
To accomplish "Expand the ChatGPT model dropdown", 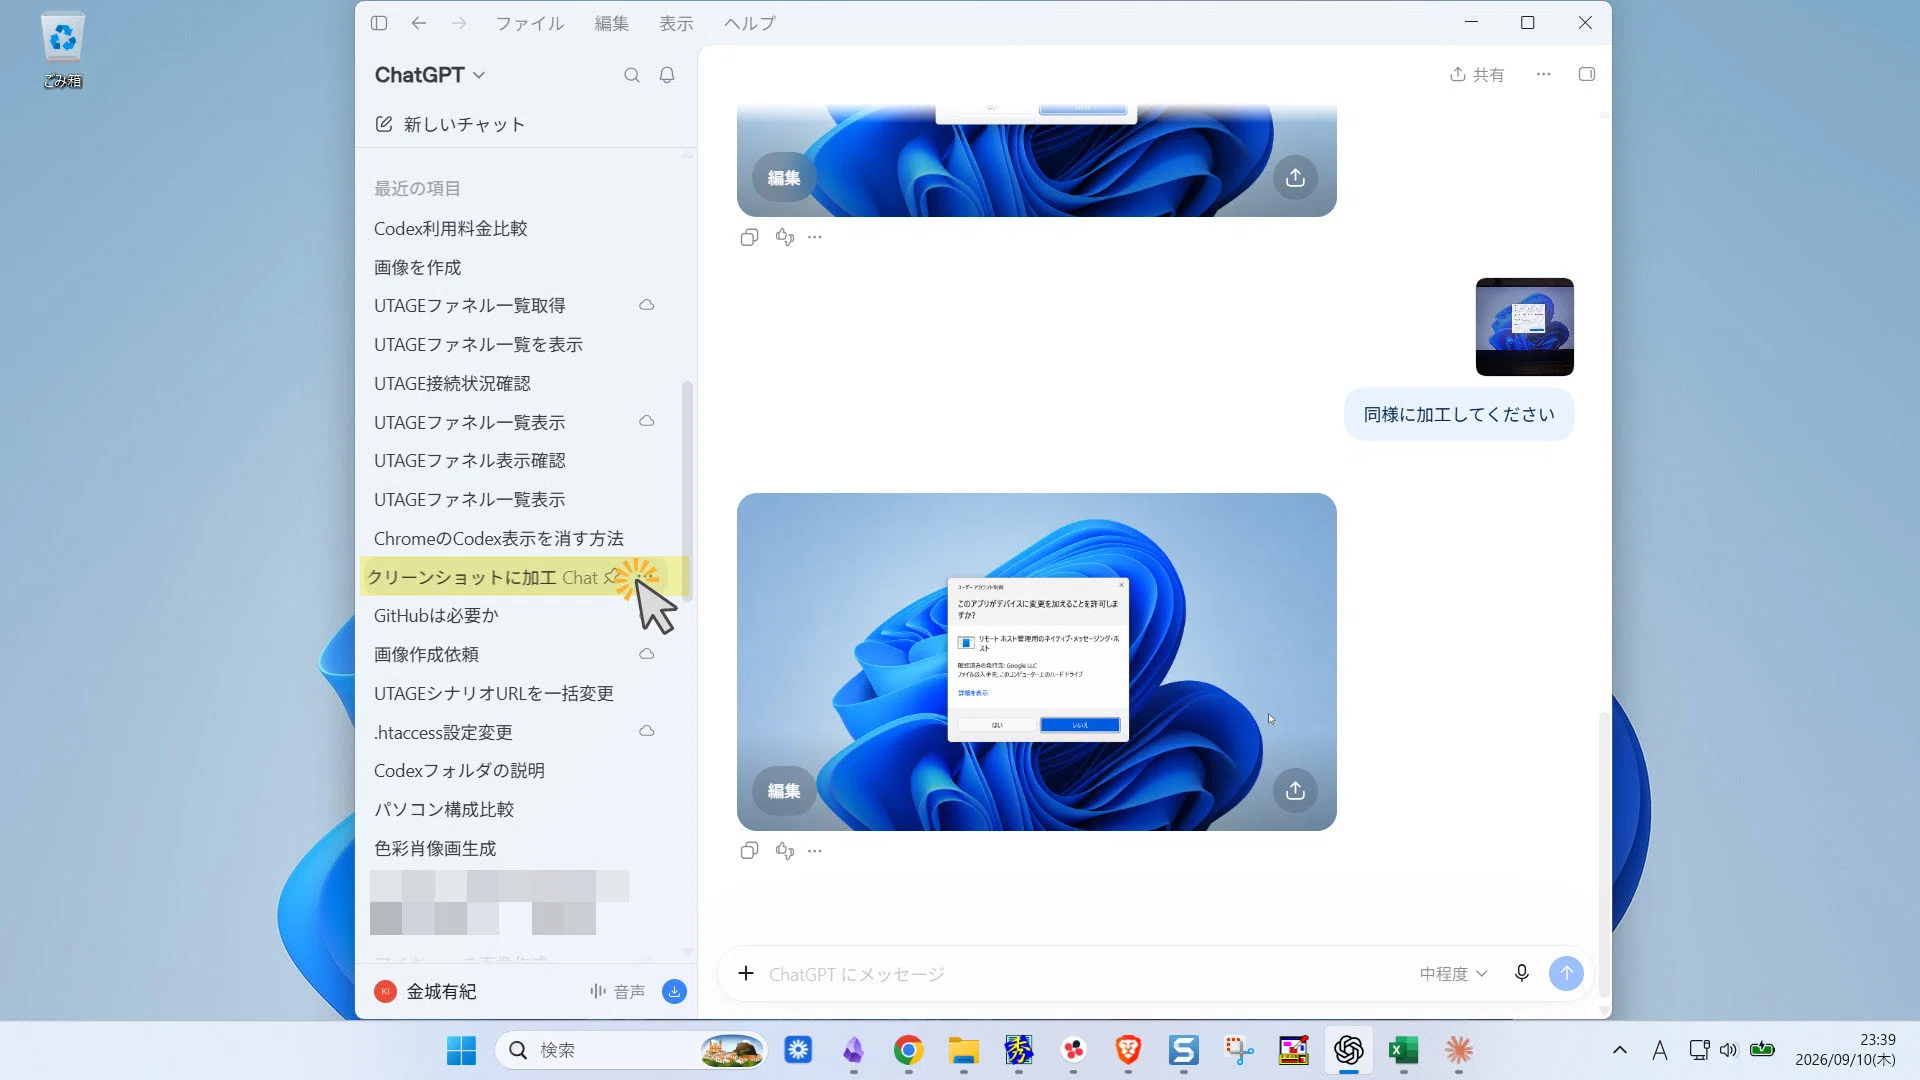I will point(430,75).
